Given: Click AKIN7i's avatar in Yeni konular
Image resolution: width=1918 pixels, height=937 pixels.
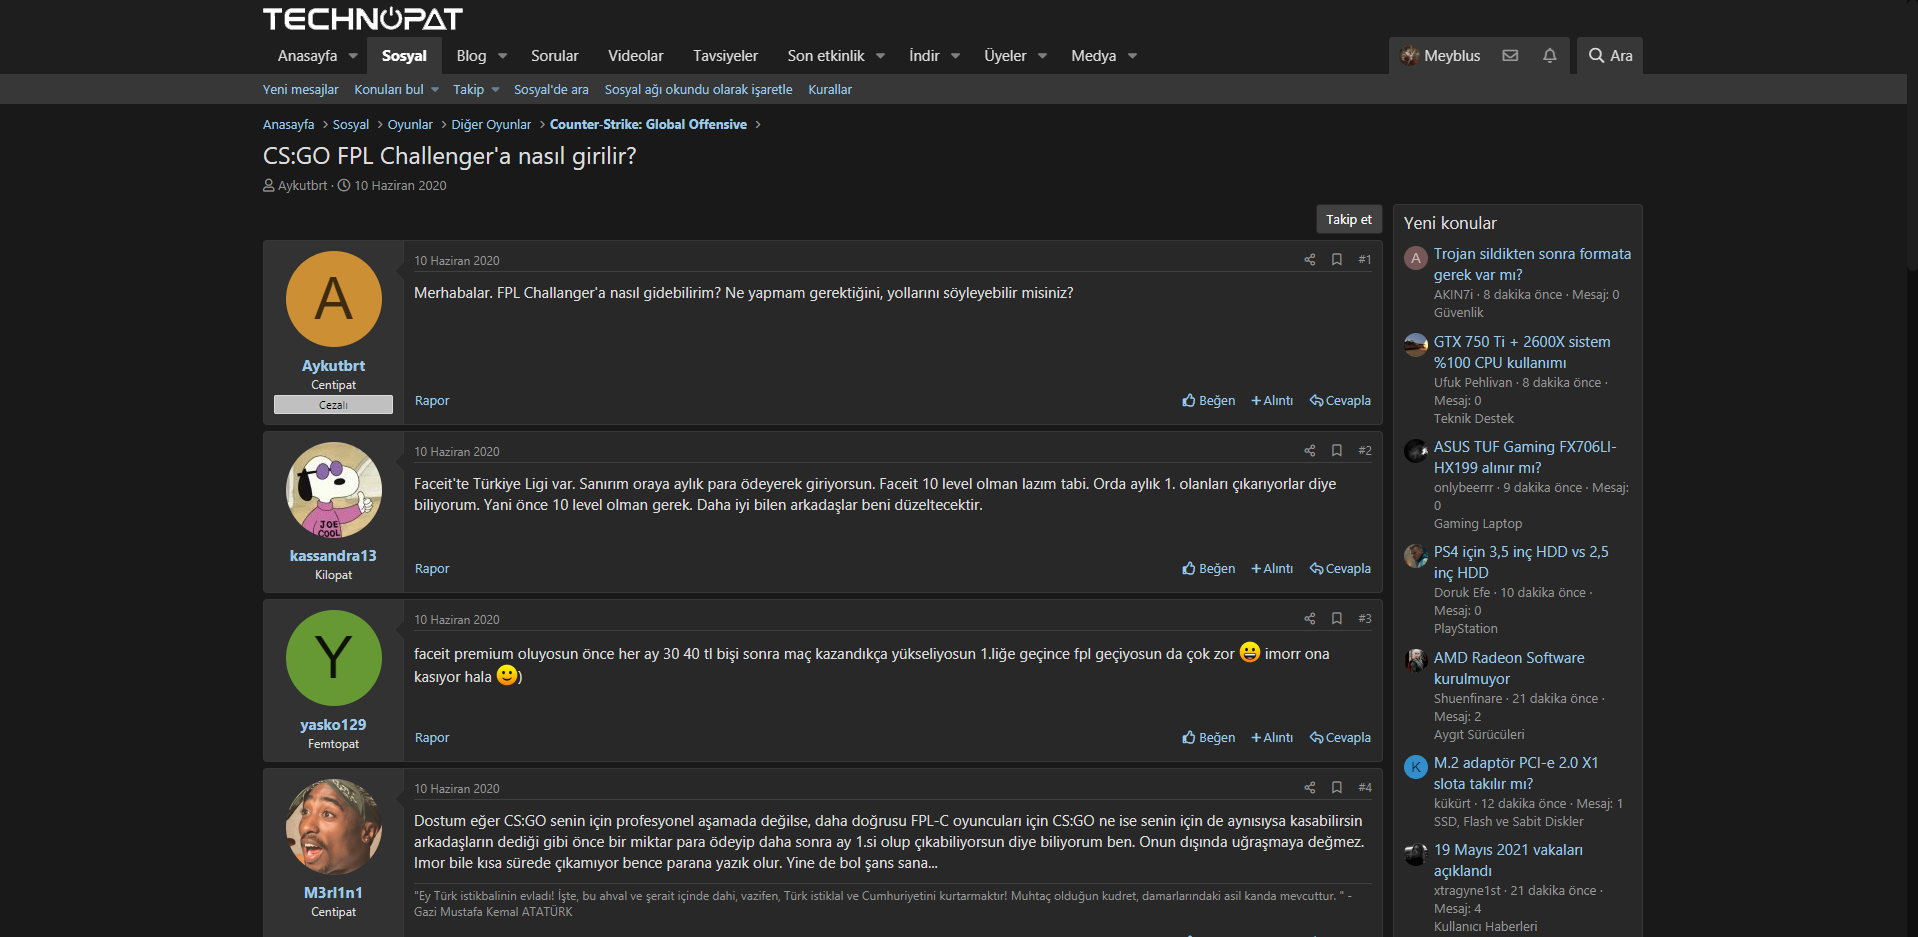Looking at the screenshot, I should click(1415, 258).
